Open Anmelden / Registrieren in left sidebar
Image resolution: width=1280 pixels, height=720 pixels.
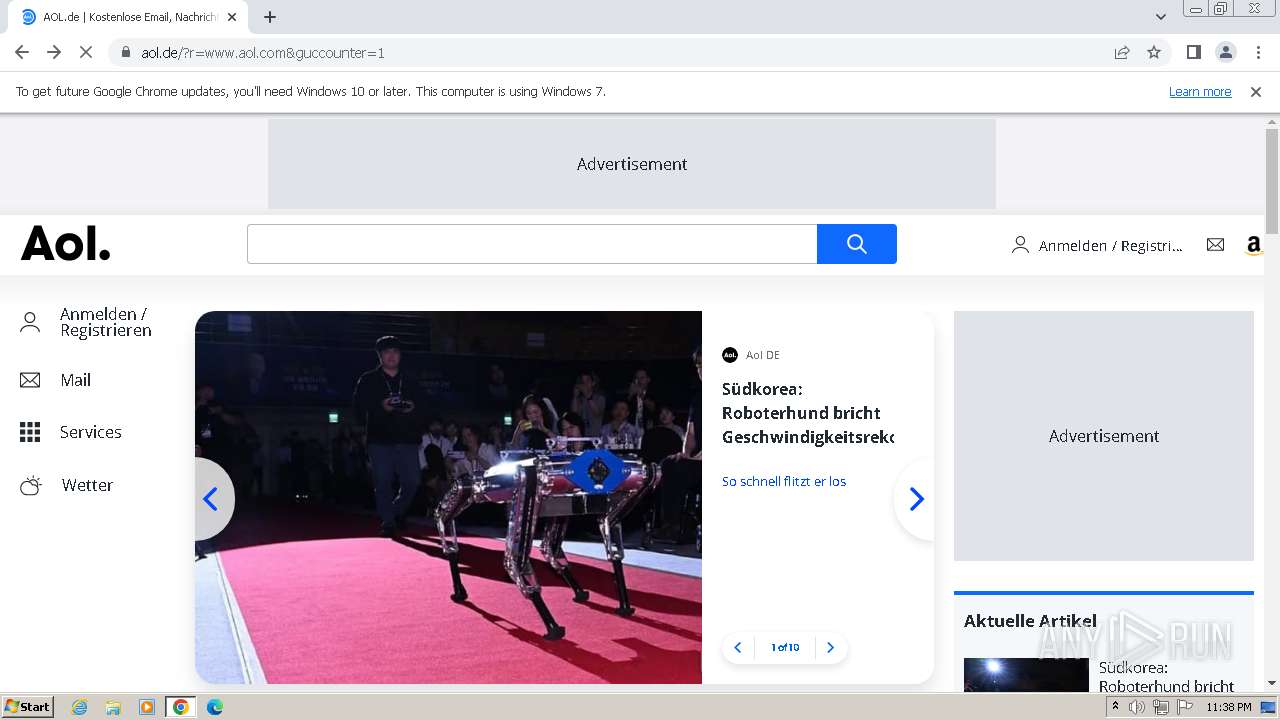point(86,322)
